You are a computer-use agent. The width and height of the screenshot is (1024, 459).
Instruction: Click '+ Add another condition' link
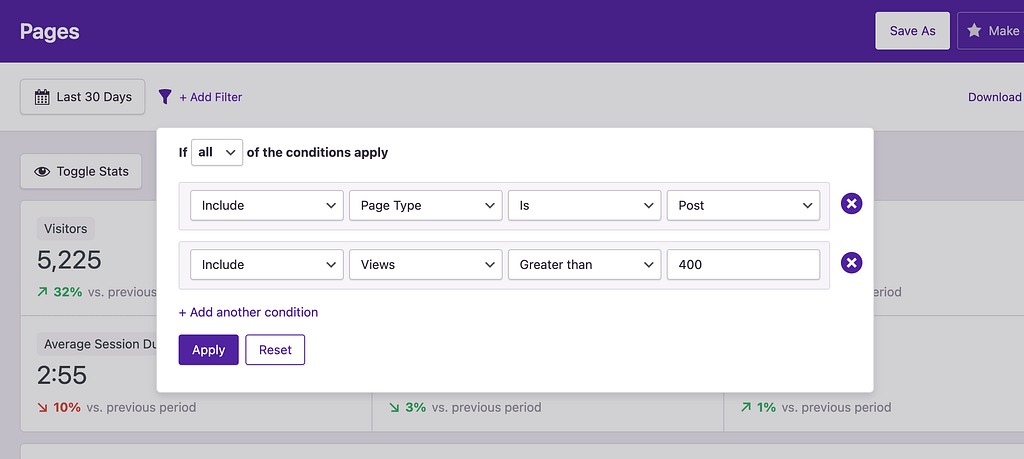pos(248,312)
